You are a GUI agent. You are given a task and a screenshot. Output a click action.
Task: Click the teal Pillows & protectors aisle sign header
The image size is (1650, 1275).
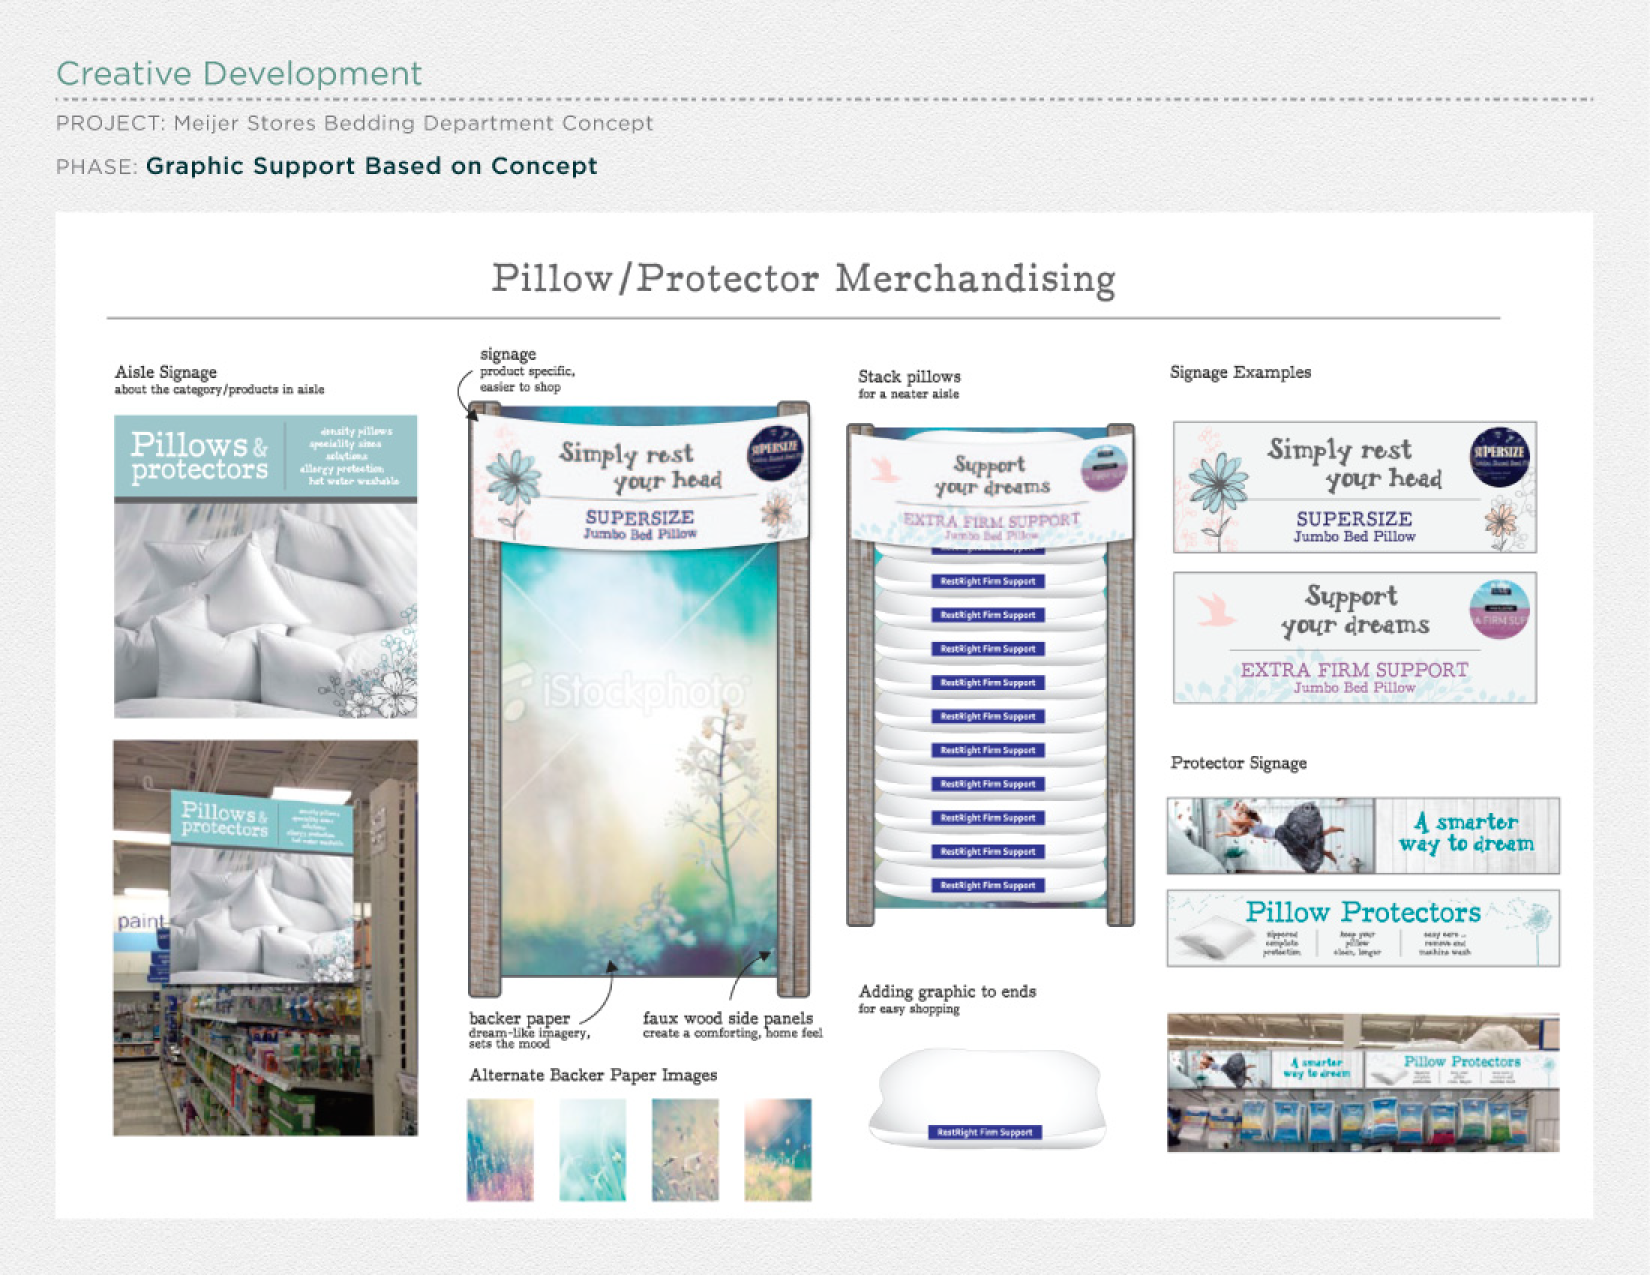tap(265, 457)
